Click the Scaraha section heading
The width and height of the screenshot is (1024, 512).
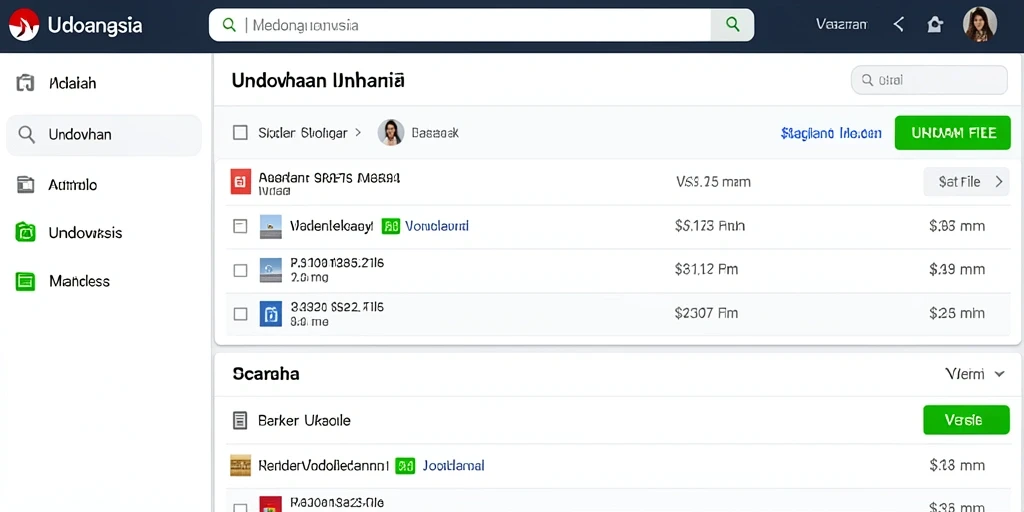click(x=266, y=374)
